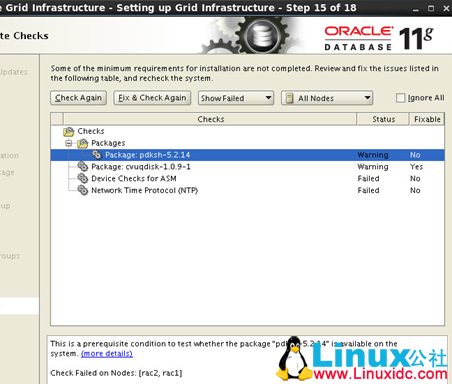
Task: Click Failed status of Network Time Protocol
Action: [368, 190]
